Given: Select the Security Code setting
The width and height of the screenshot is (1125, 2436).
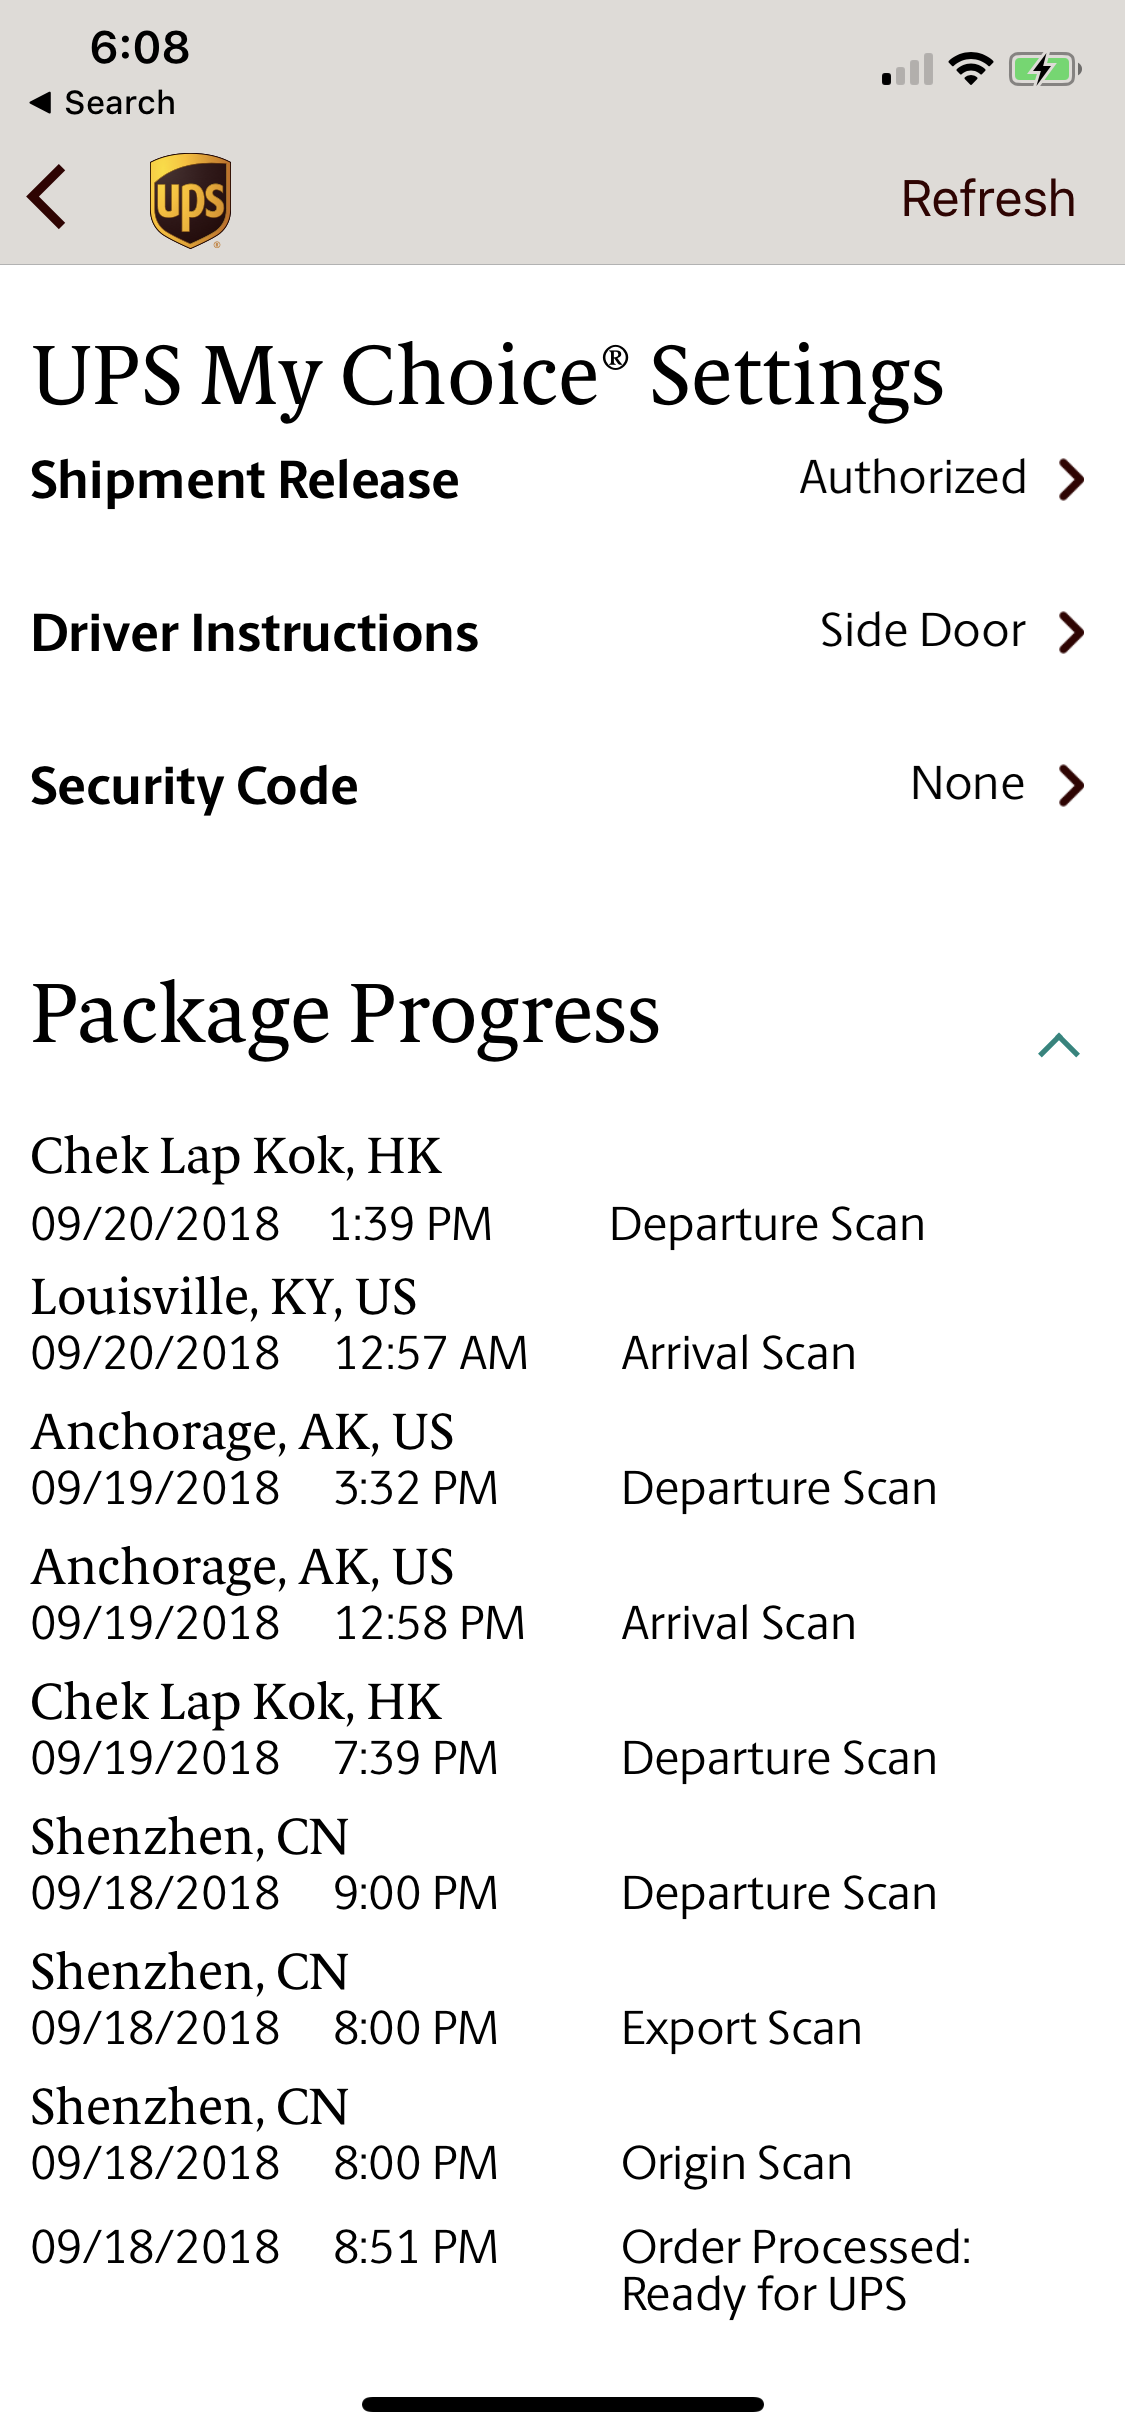Looking at the screenshot, I should coord(194,786).
